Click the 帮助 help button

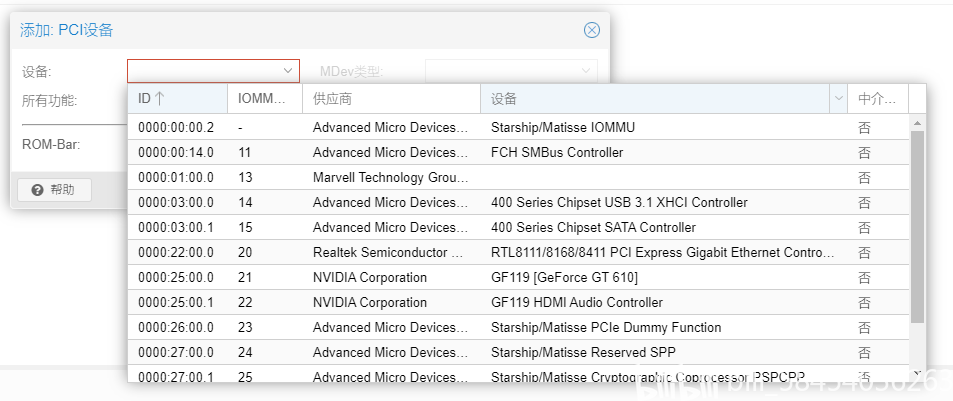[x=54, y=190]
